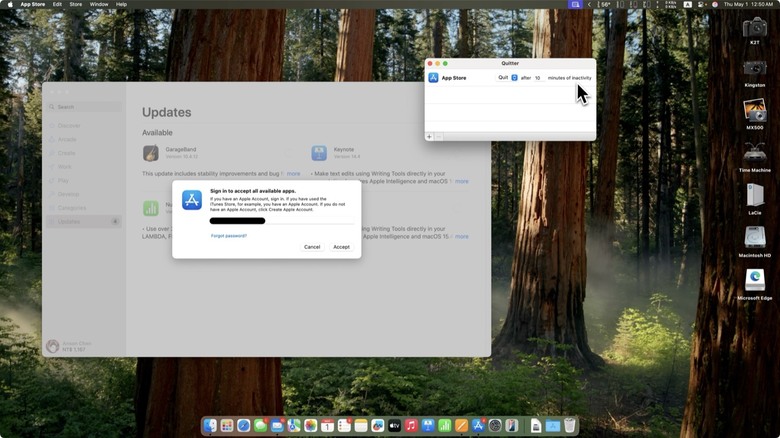
Task: Select Discover in the App Store sidebar
Action: click(x=84, y=126)
